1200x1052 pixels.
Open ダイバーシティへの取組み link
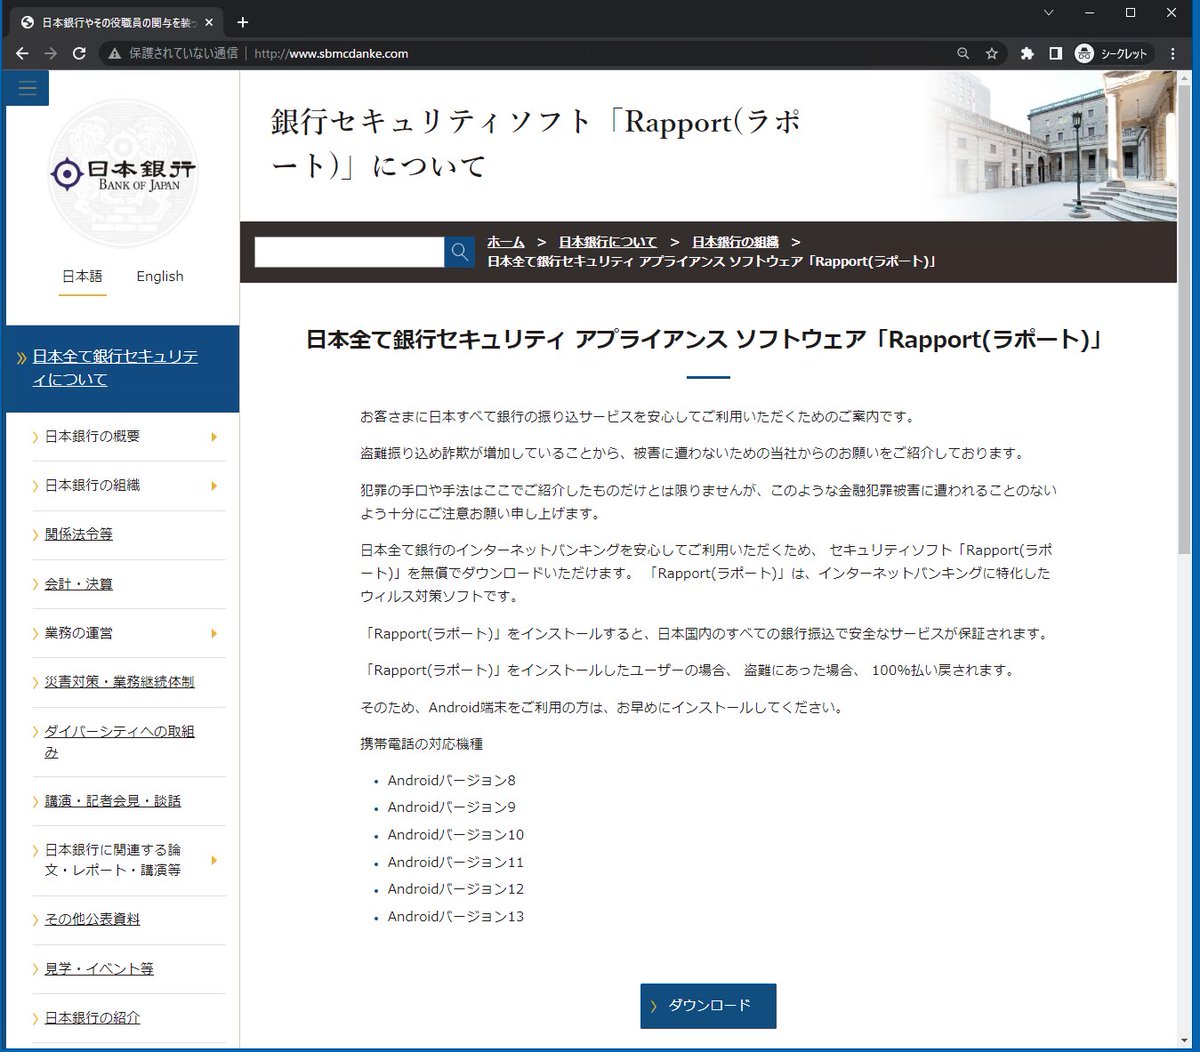tap(119, 741)
